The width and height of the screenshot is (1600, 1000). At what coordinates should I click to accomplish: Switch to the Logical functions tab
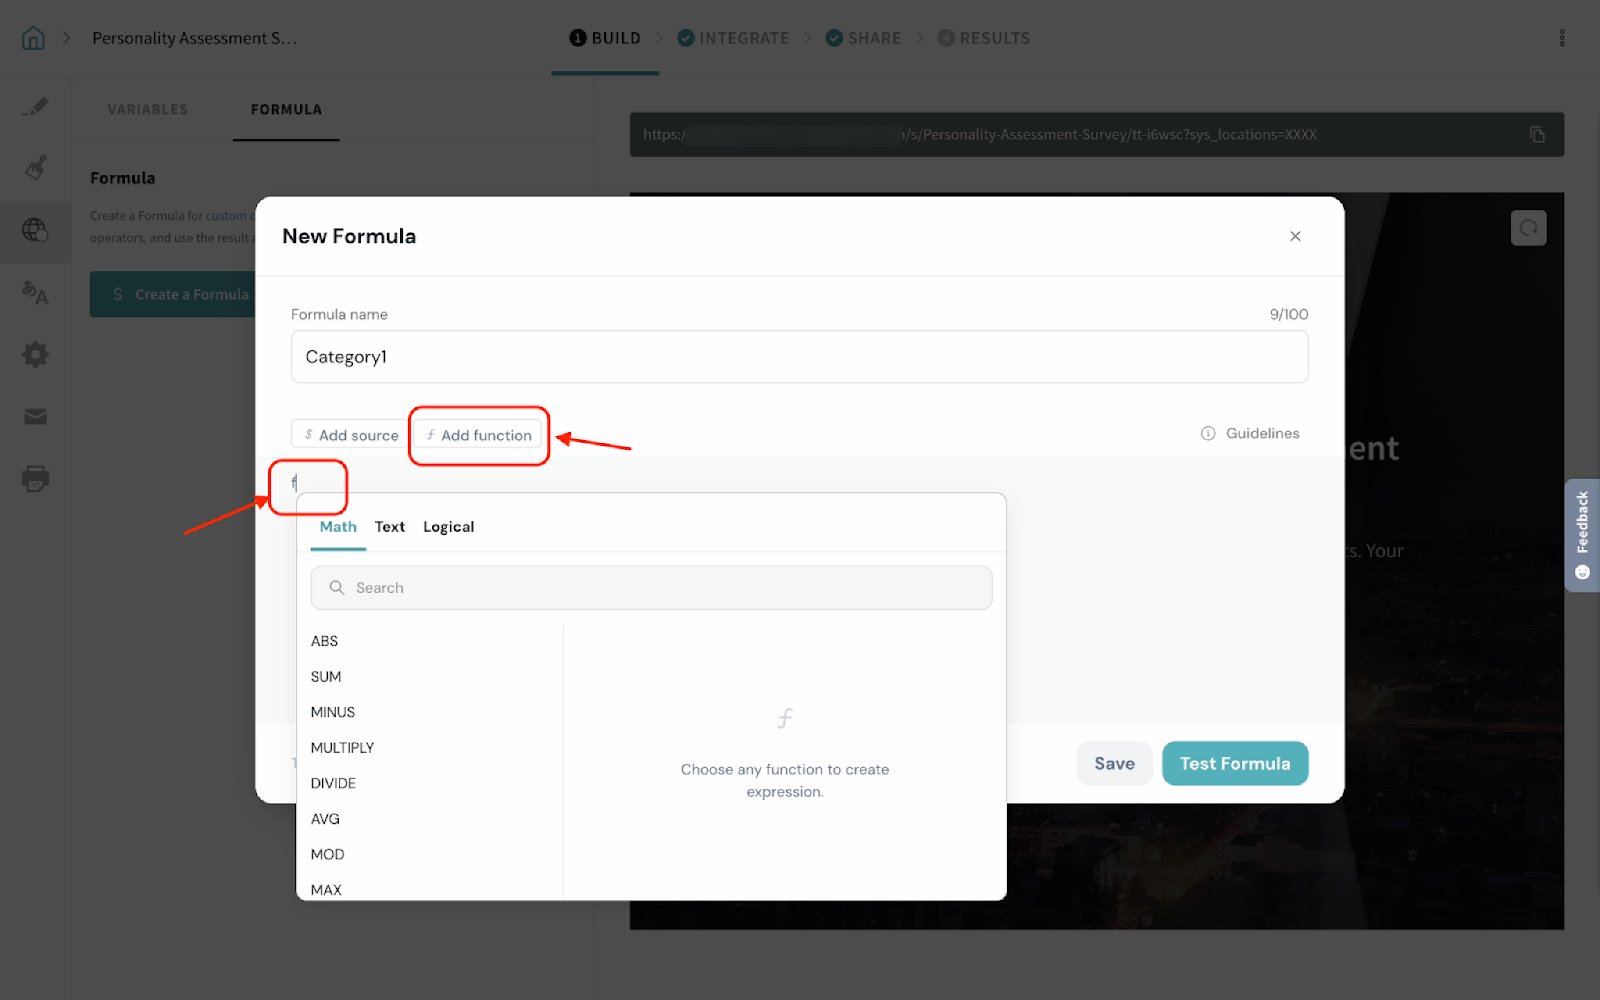coord(448,527)
